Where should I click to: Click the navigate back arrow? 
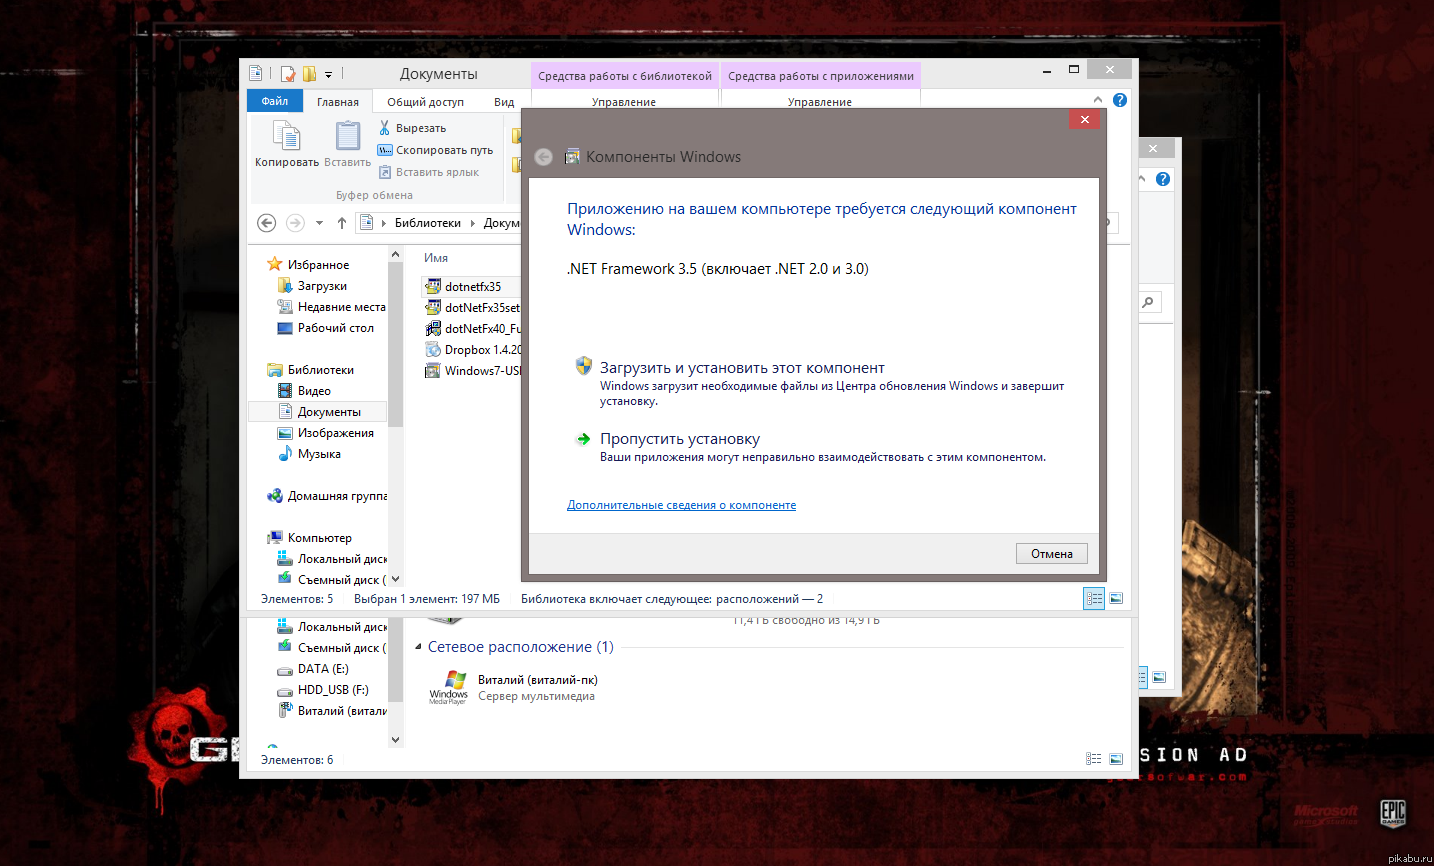pyautogui.click(x=266, y=222)
